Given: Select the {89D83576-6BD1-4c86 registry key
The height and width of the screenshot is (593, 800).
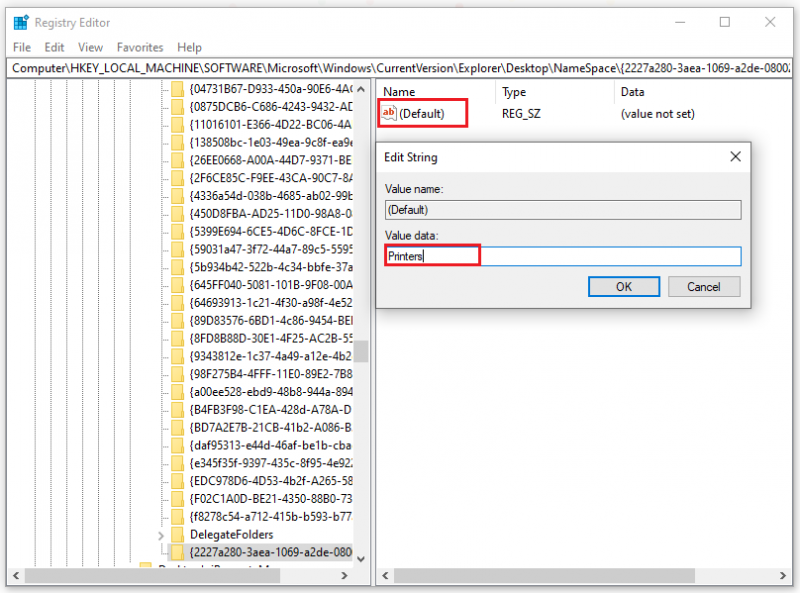Looking at the screenshot, I should (x=270, y=320).
